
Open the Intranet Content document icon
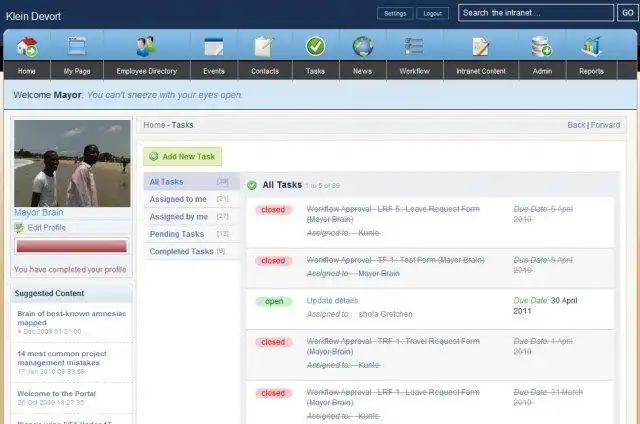(481, 46)
